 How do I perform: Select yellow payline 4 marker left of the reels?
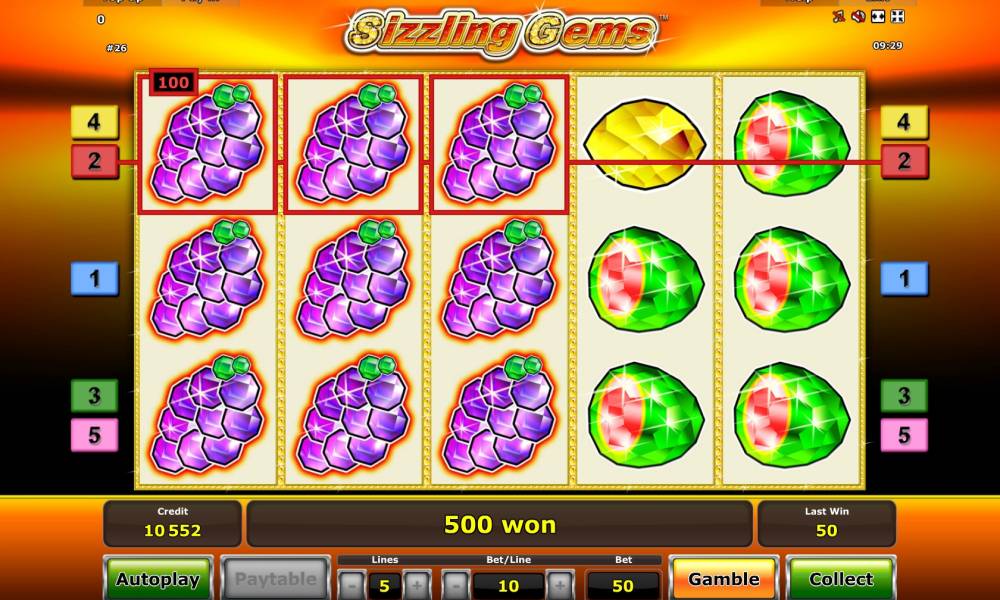(94, 122)
